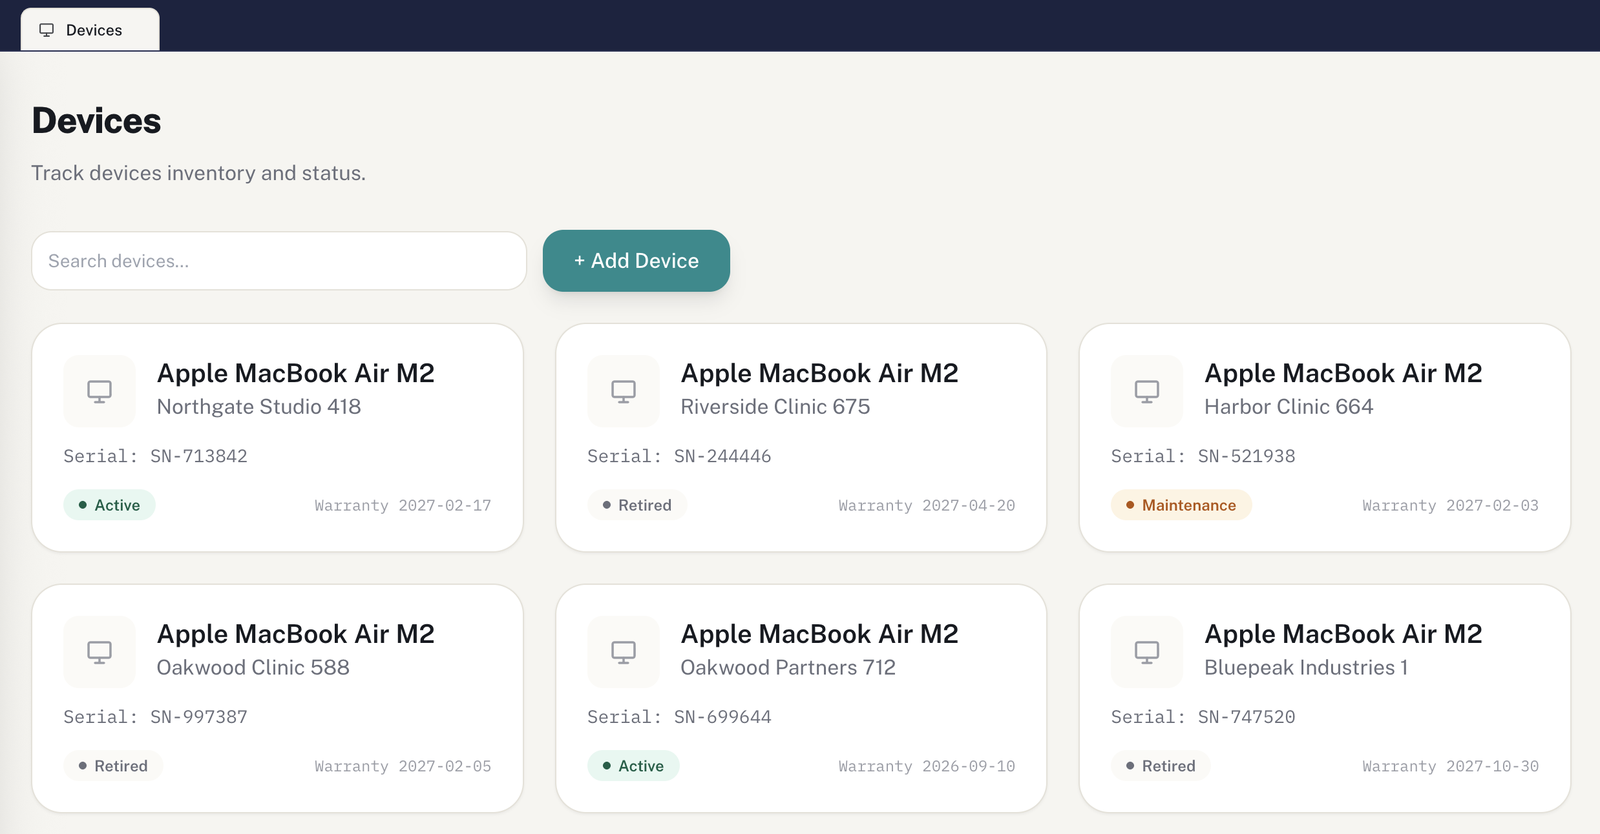Image resolution: width=1600 pixels, height=834 pixels.
Task: Open the Devices tab
Action: 90,30
